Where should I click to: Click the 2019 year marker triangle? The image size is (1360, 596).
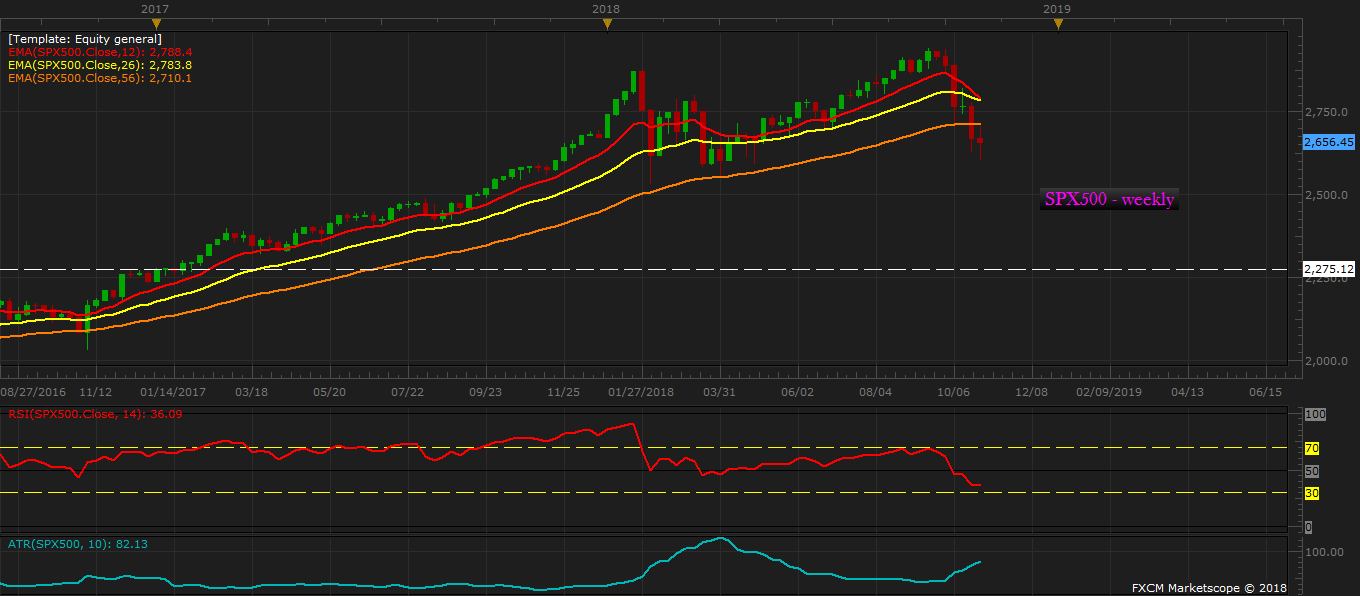click(x=1058, y=24)
